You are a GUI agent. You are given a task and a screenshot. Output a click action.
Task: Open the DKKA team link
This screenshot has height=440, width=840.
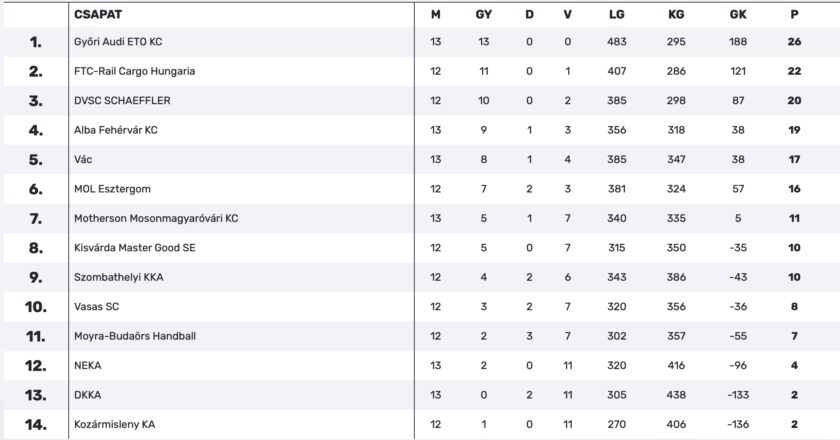87,395
